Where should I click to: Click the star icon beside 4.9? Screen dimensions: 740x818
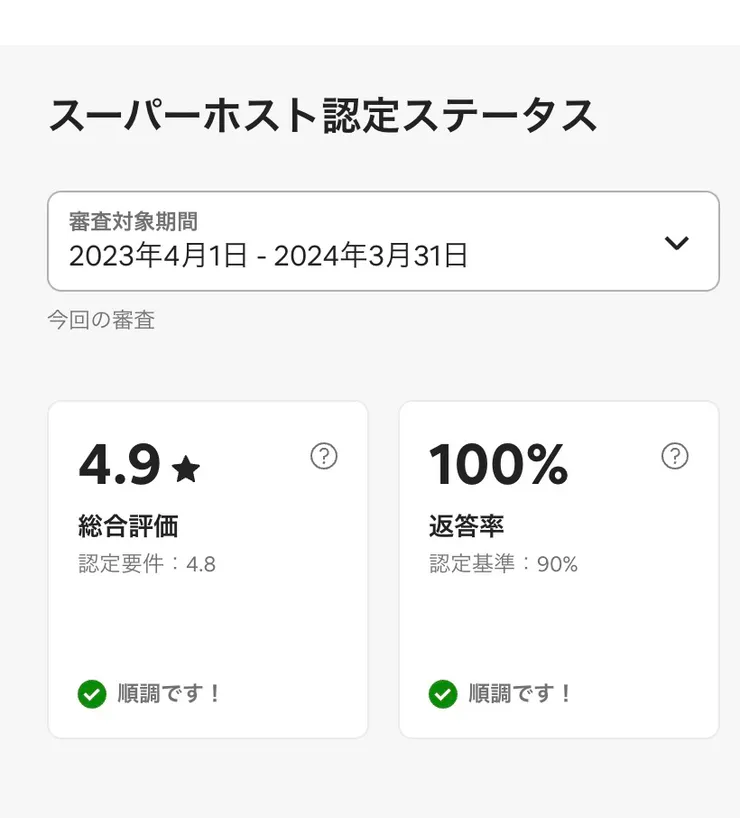(186, 468)
